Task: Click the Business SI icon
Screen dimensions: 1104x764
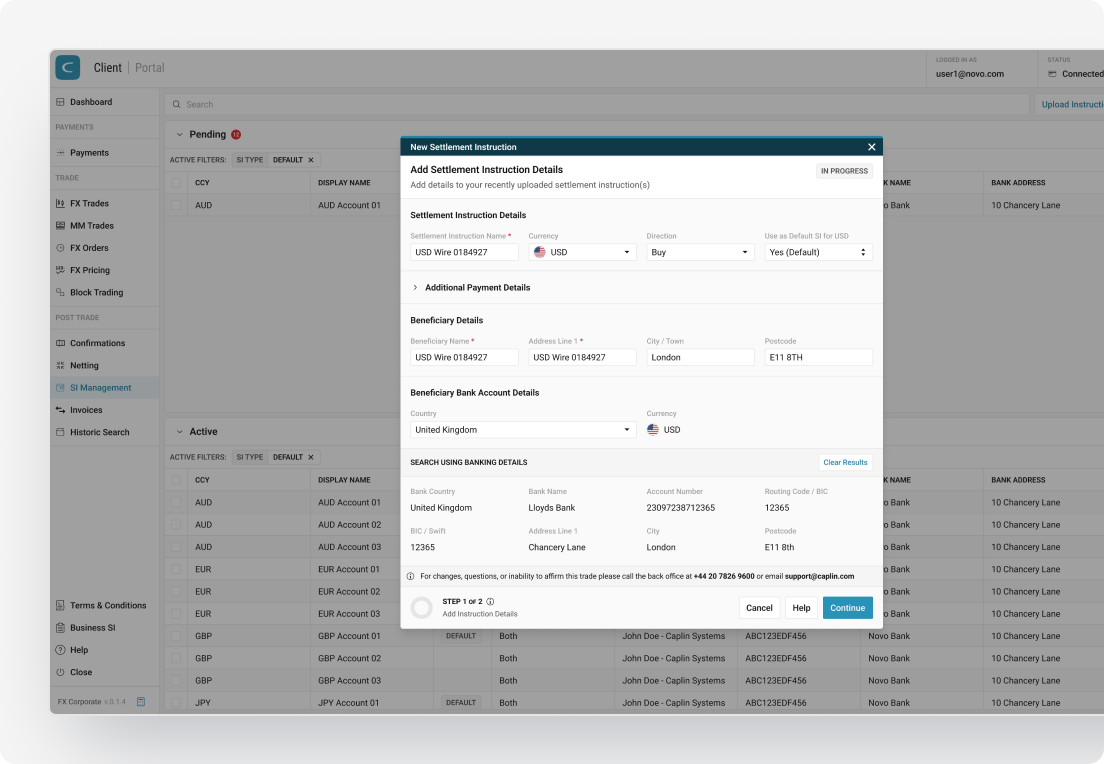Action: pyautogui.click(x=61, y=627)
